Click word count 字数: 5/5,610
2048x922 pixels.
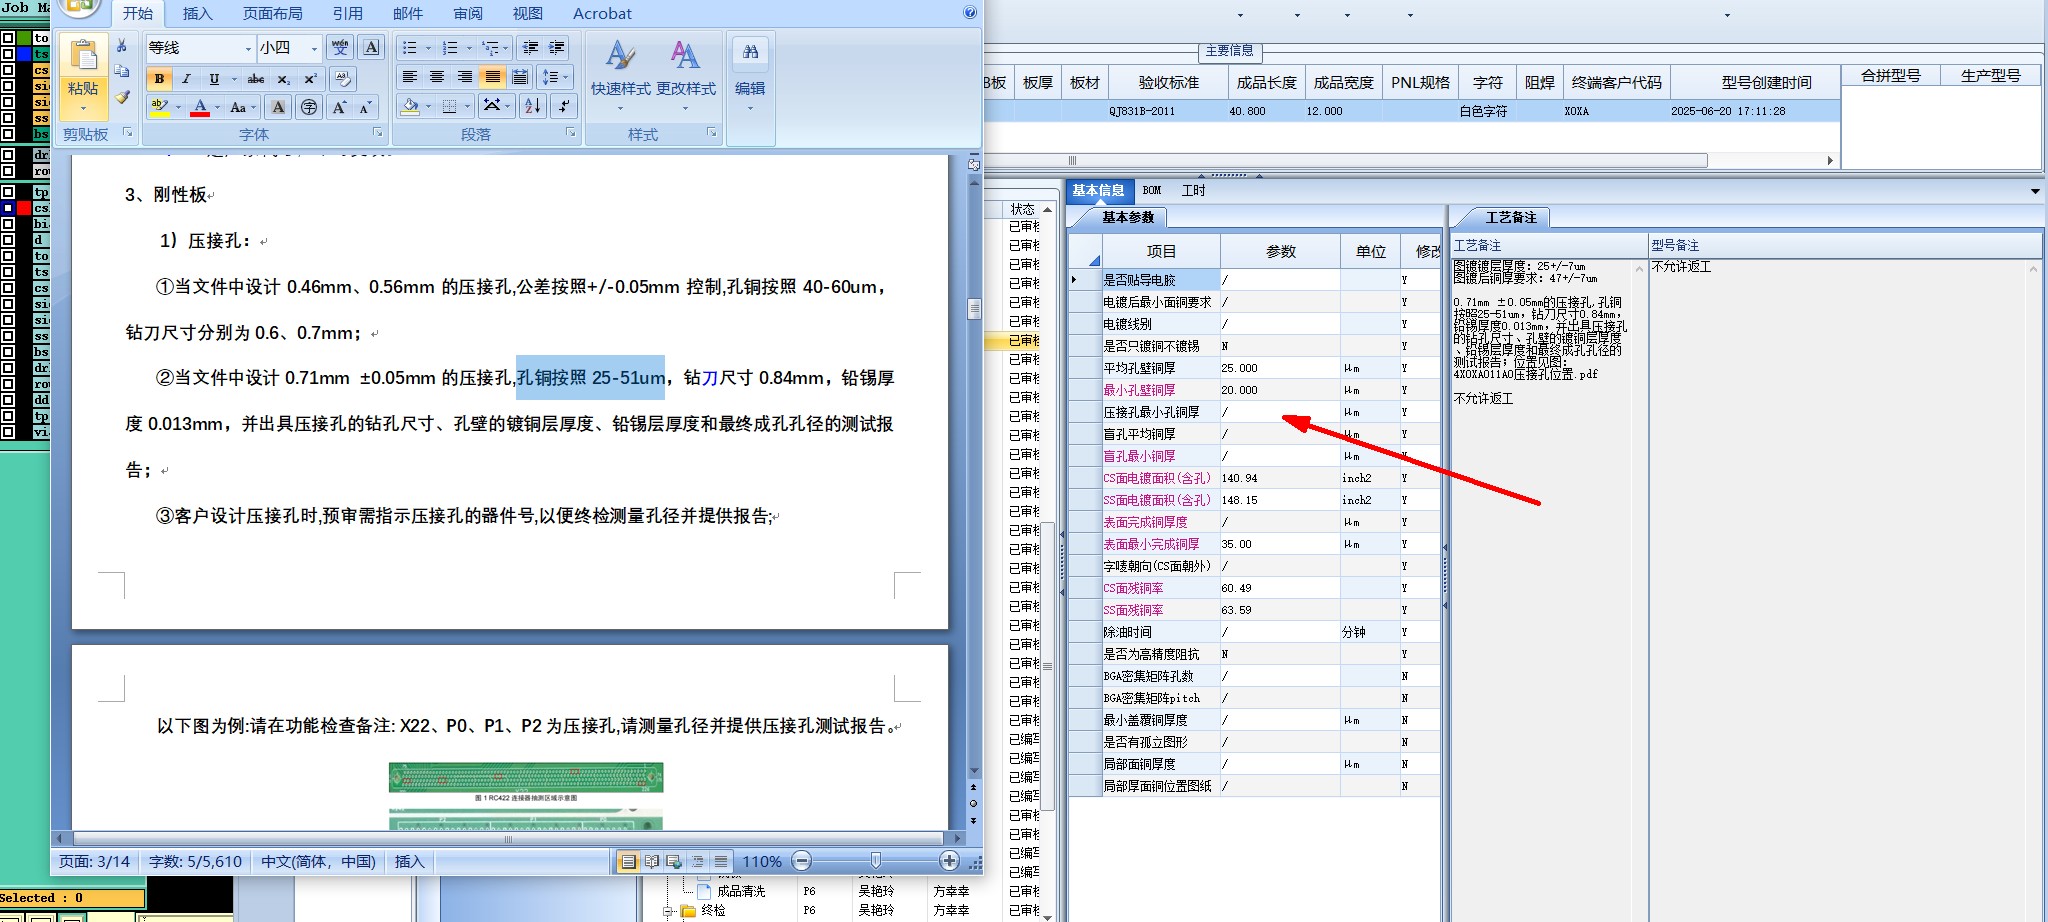(195, 861)
